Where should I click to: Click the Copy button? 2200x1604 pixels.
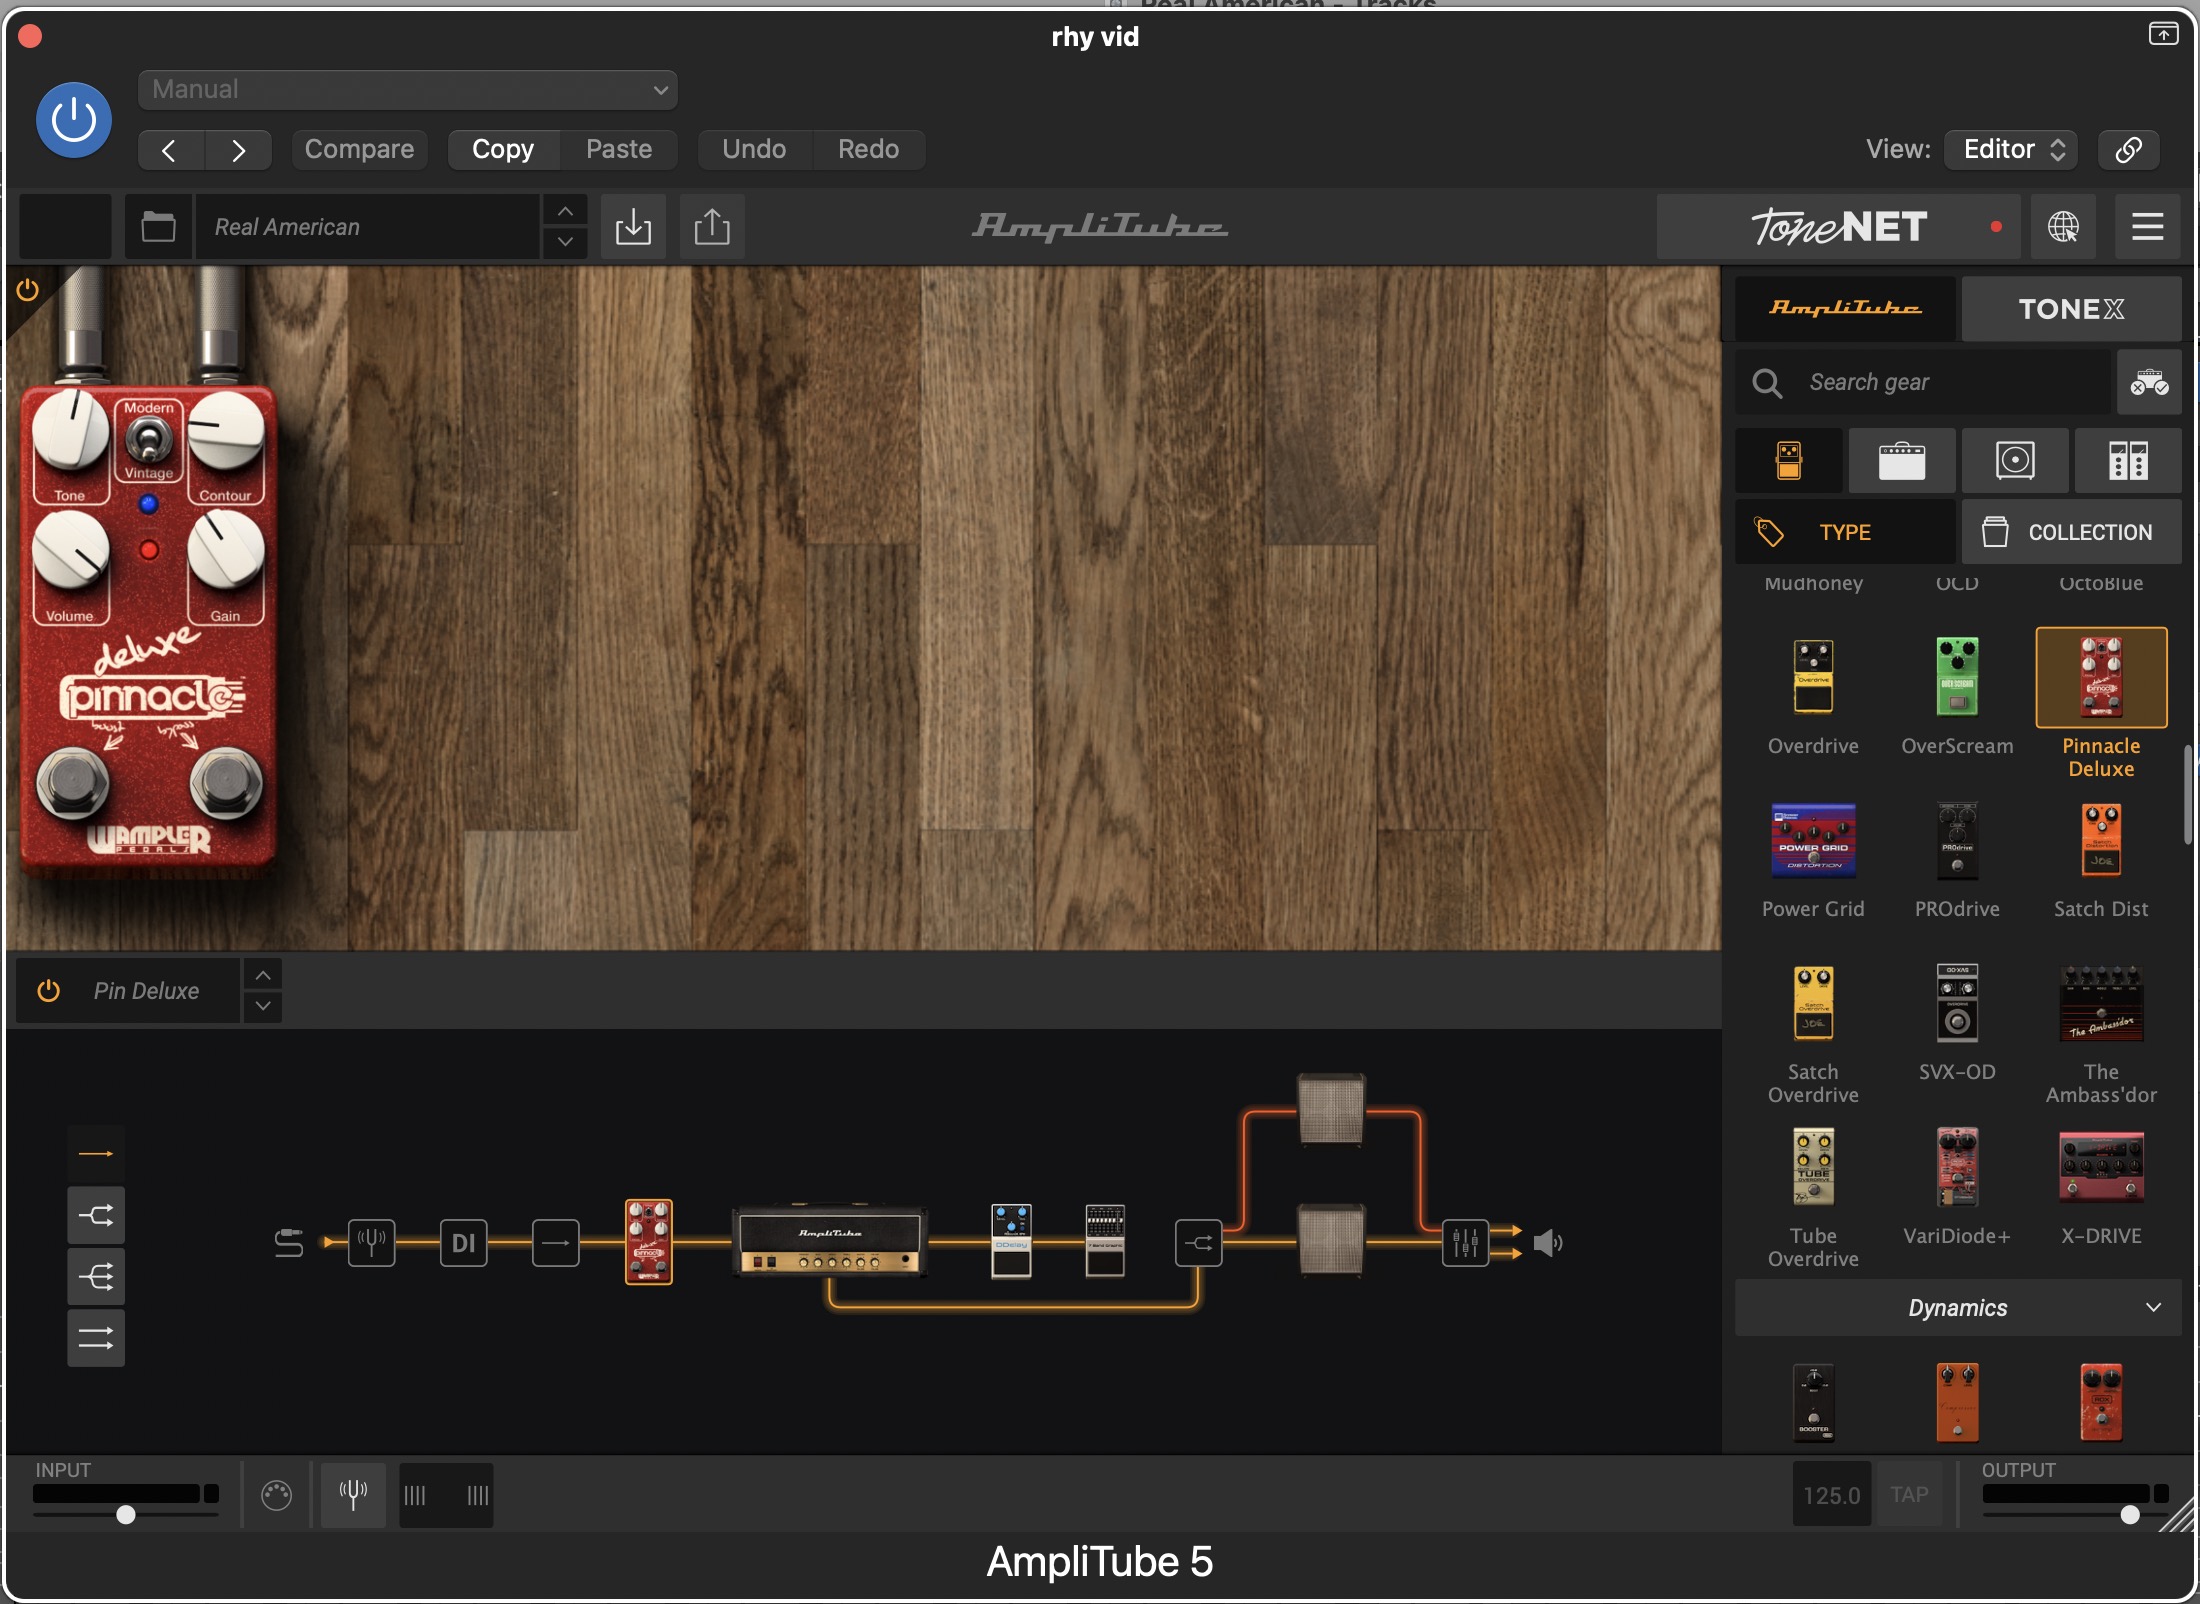(503, 150)
